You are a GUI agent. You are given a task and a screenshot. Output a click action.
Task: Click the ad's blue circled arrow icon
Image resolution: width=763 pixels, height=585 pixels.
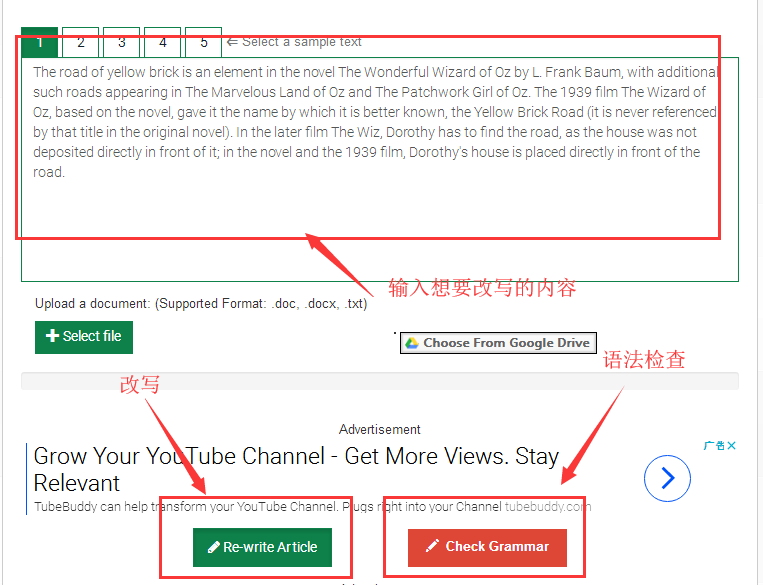pyautogui.click(x=667, y=478)
